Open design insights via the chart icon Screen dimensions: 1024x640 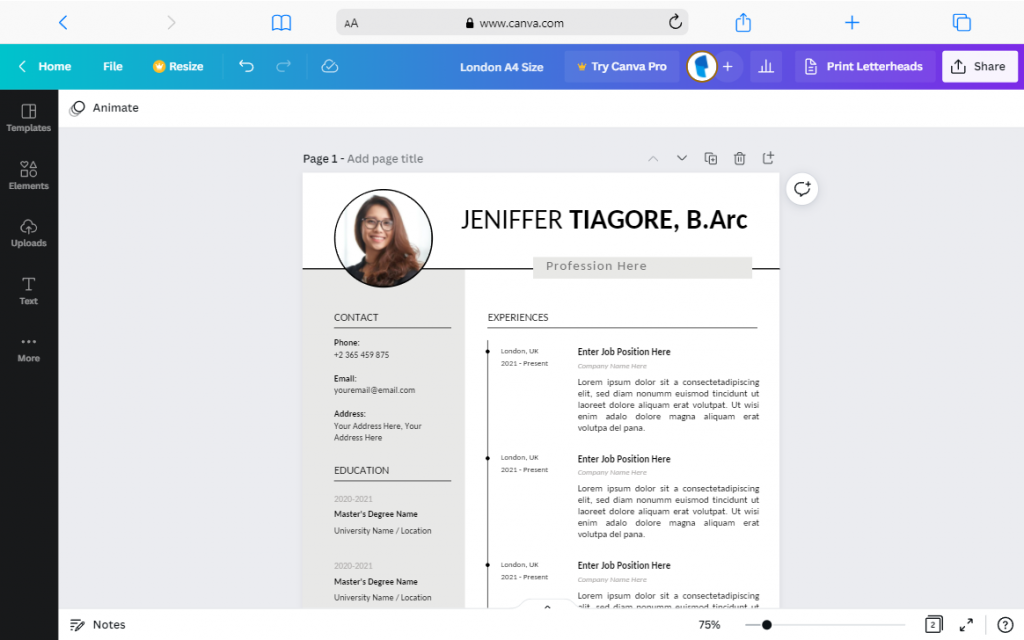coord(766,66)
